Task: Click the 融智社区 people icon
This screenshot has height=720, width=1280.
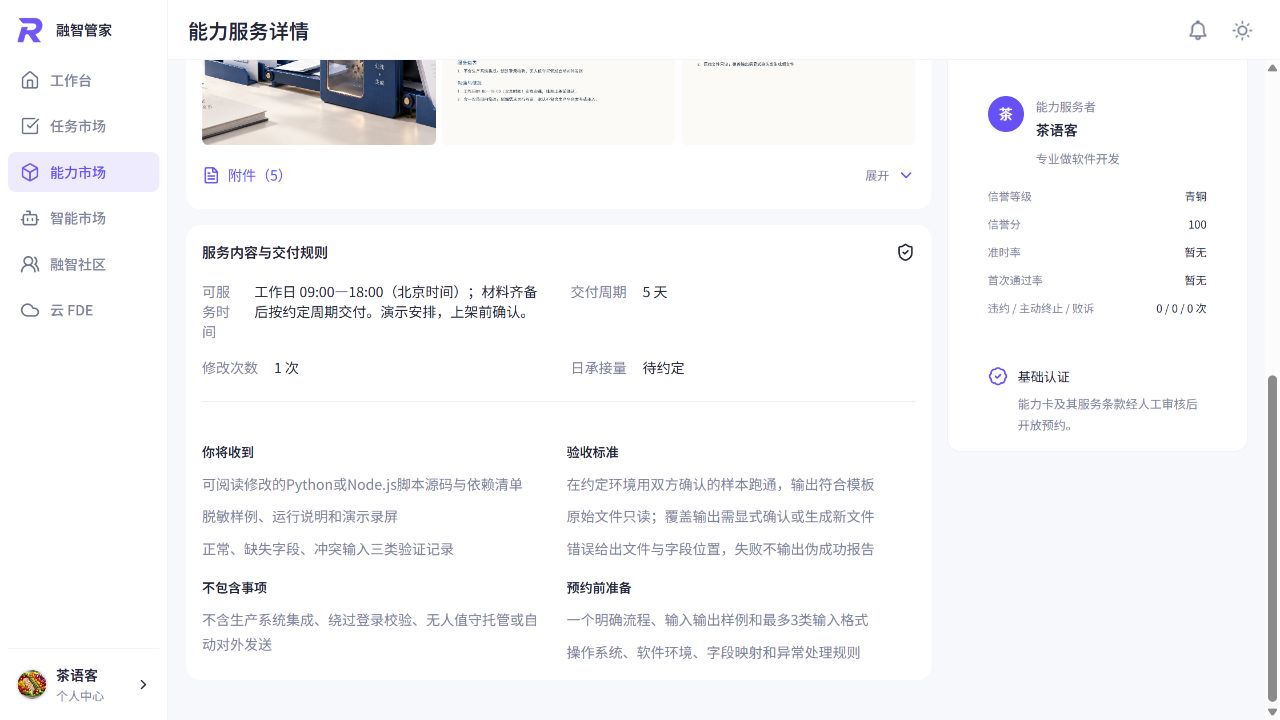Action: coord(30,264)
